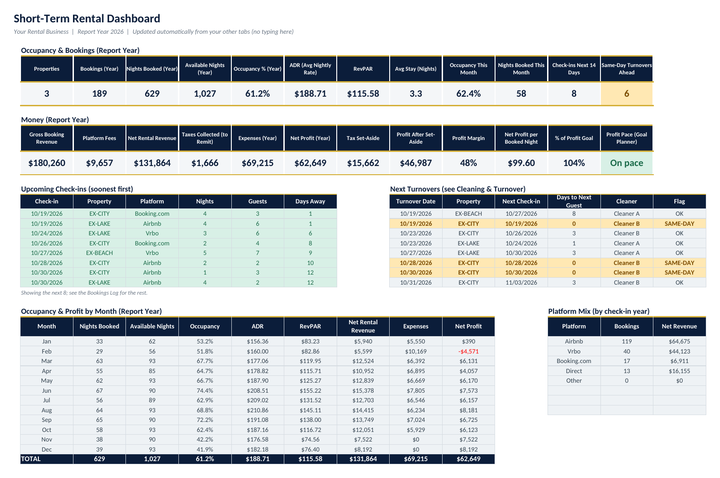
Task: Click EX-BEACH in the 10/19/2026 turnover row
Action: pyautogui.click(x=468, y=214)
